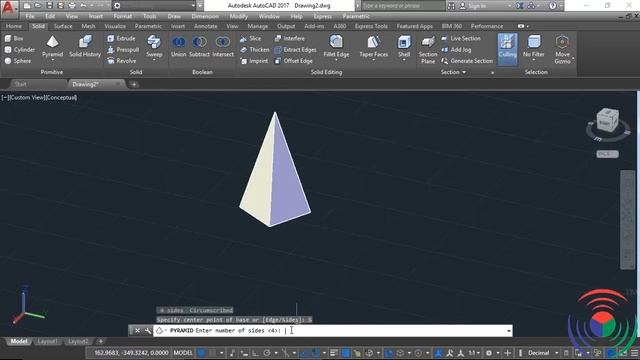Click the viewport Custom View label
Viewport: 640px width, 360px height.
26,98
